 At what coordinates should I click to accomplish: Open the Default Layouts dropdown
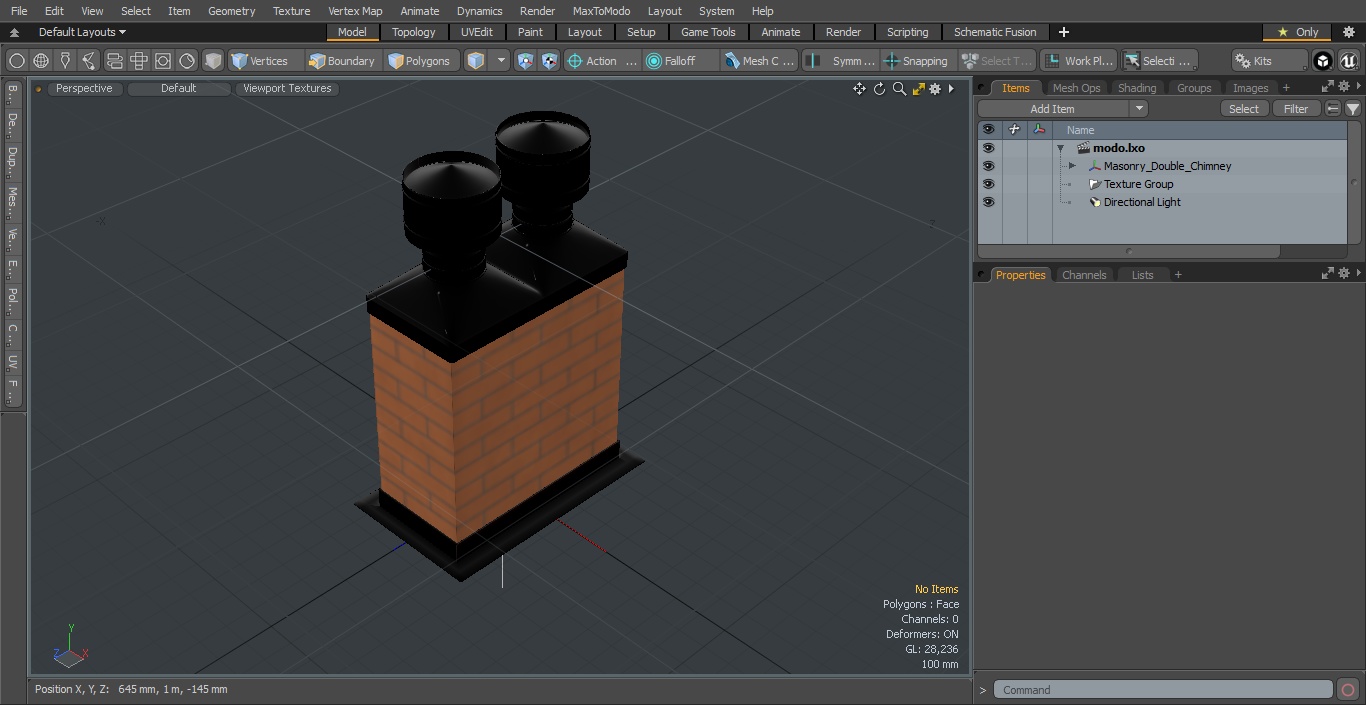click(82, 32)
